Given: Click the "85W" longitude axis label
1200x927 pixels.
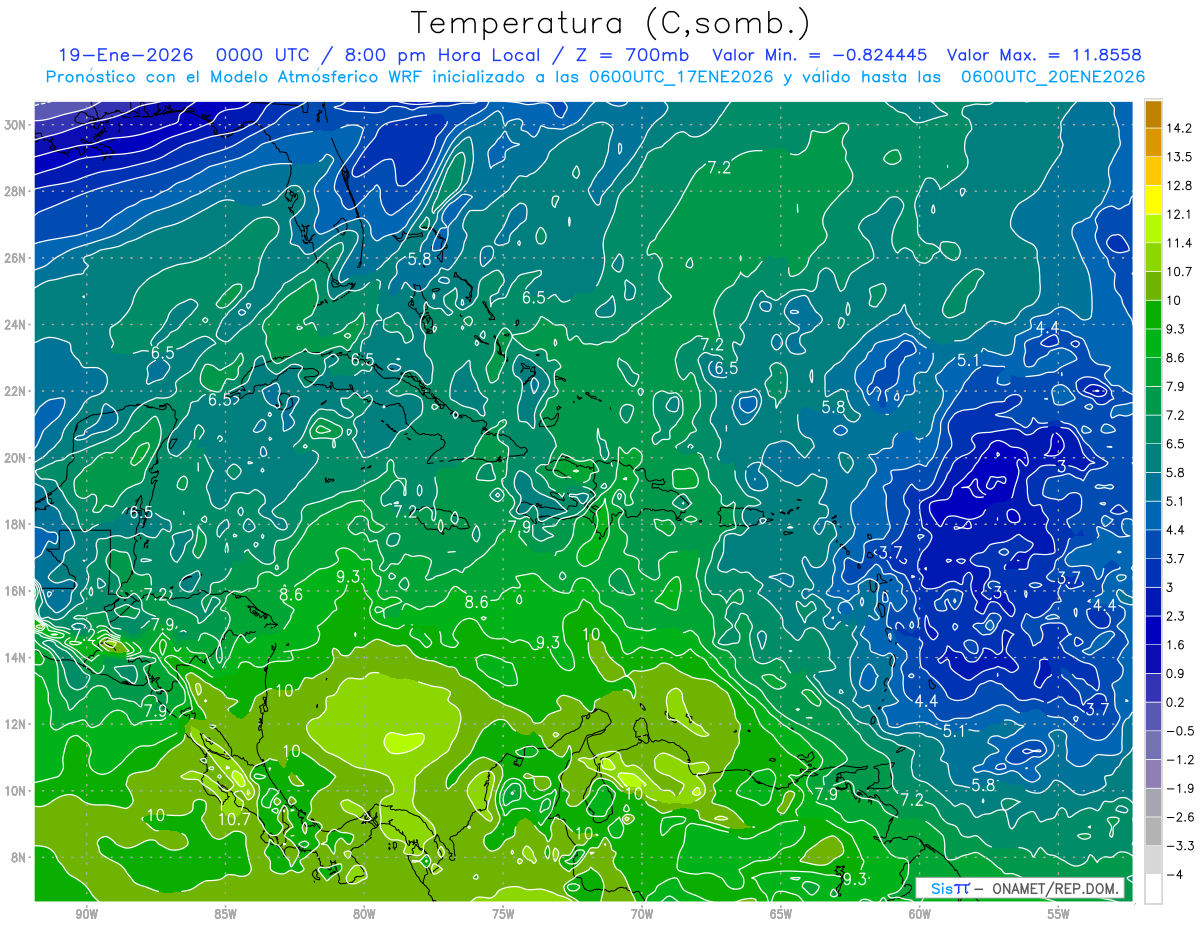Looking at the screenshot, I should 225,915.
